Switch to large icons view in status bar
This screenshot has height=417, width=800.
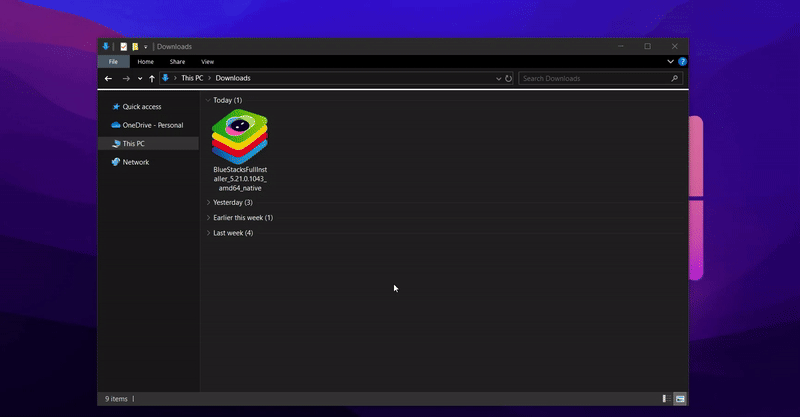point(680,399)
